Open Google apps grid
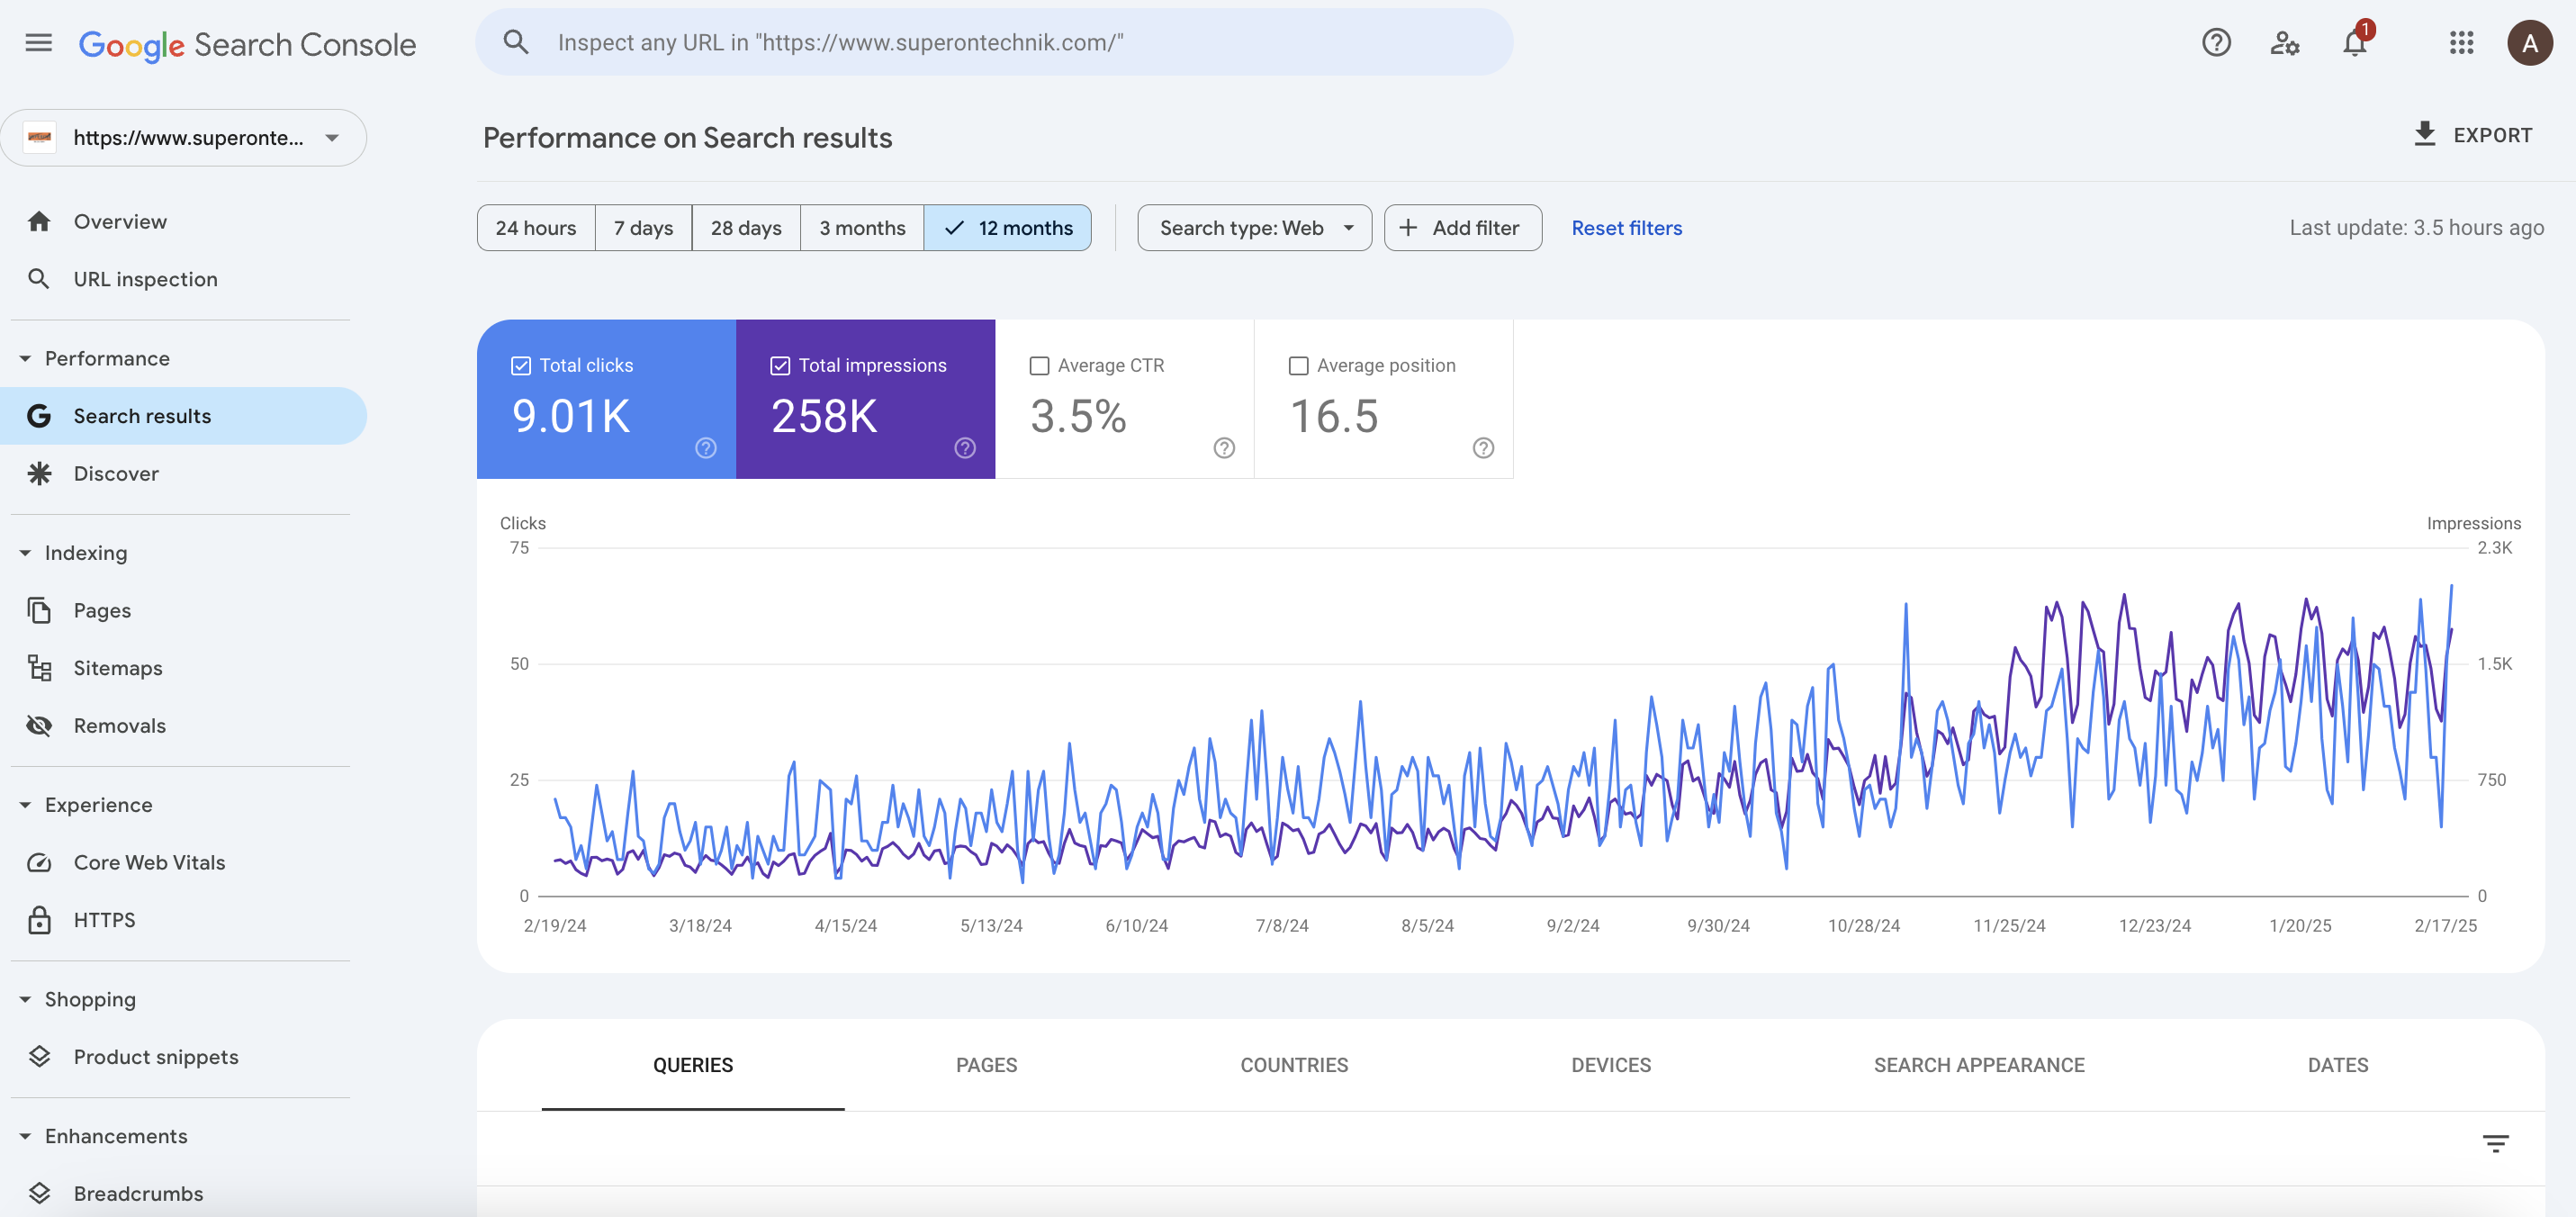 [2461, 43]
